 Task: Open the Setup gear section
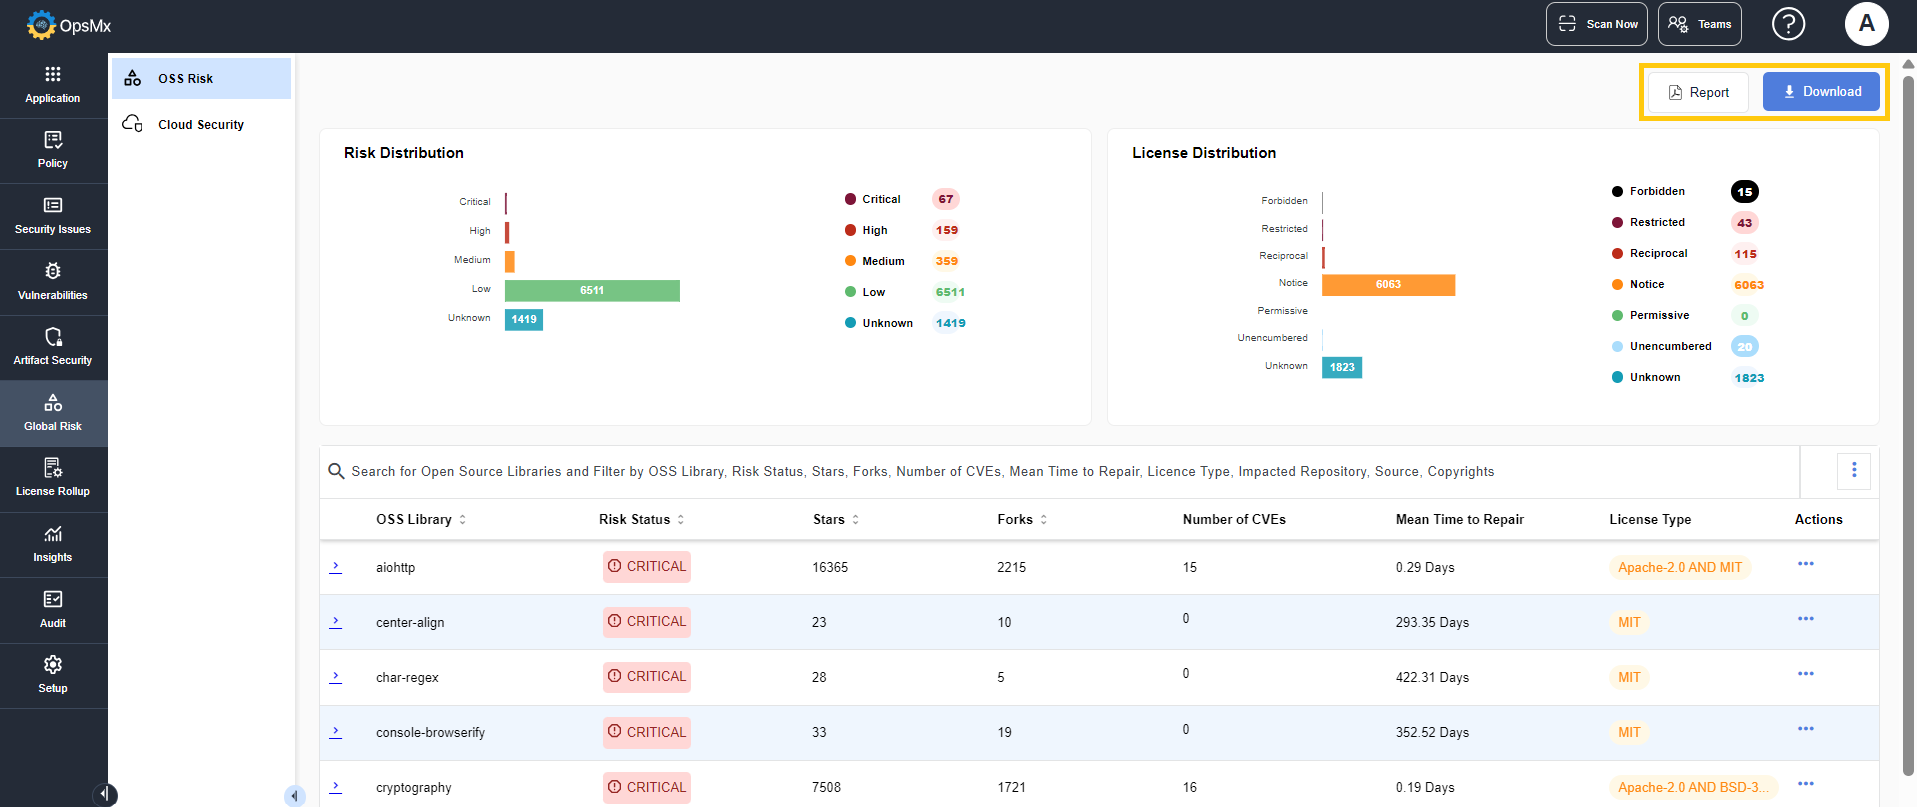tap(53, 675)
